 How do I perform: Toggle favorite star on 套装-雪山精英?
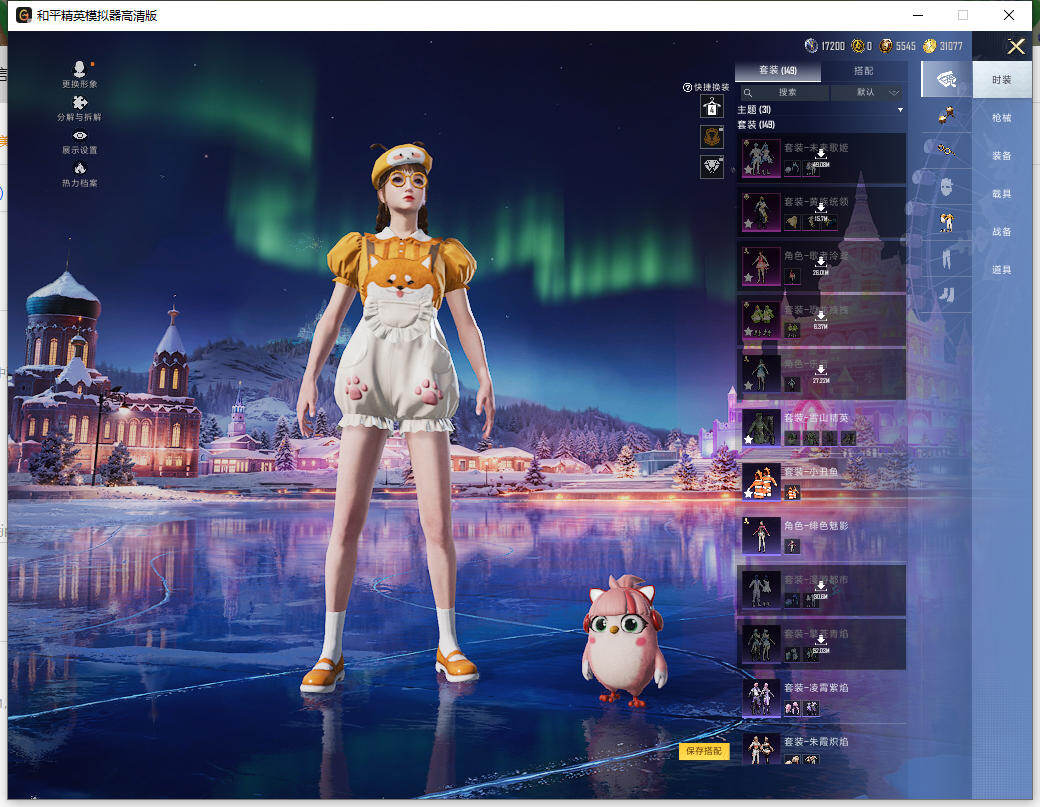click(748, 439)
